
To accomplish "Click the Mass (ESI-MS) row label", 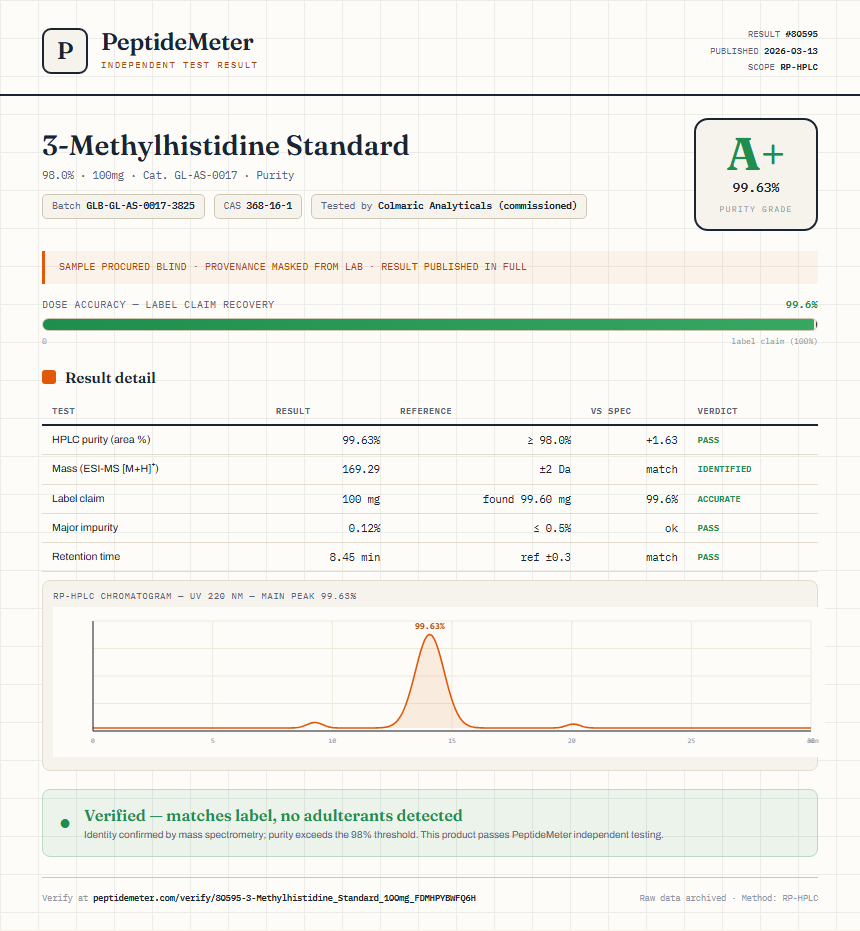I will coord(105,468).
